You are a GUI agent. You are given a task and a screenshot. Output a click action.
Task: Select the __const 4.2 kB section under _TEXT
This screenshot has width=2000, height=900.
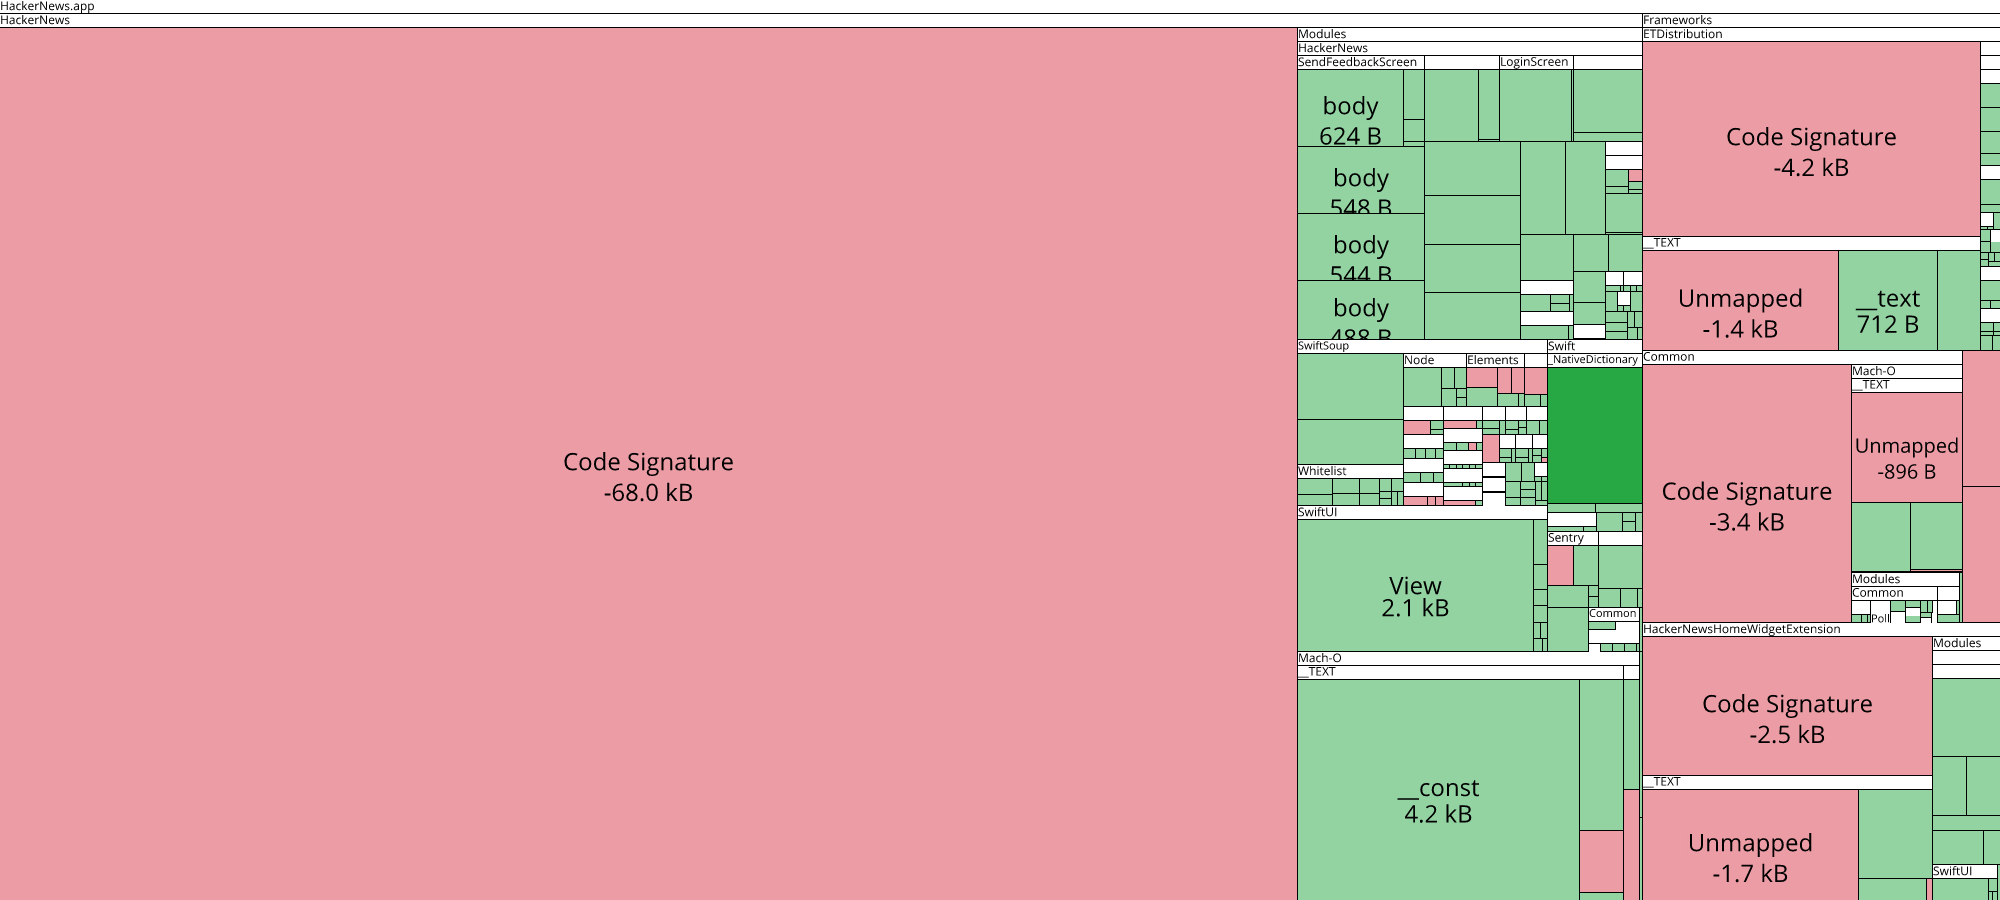pos(1437,800)
